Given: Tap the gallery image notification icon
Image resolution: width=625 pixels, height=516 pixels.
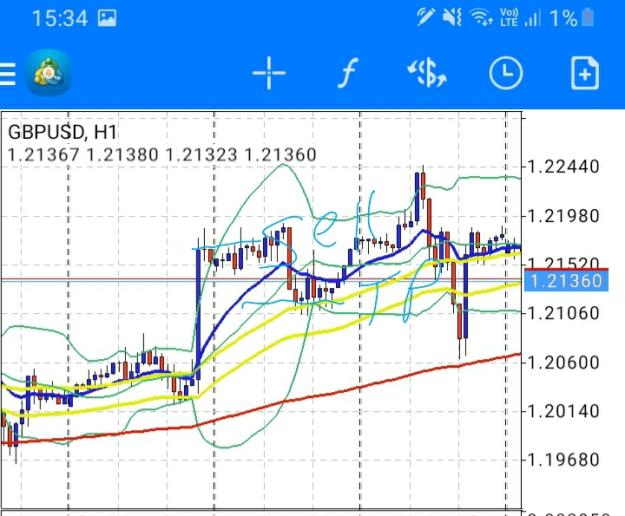Looking at the screenshot, I should coord(107,18).
